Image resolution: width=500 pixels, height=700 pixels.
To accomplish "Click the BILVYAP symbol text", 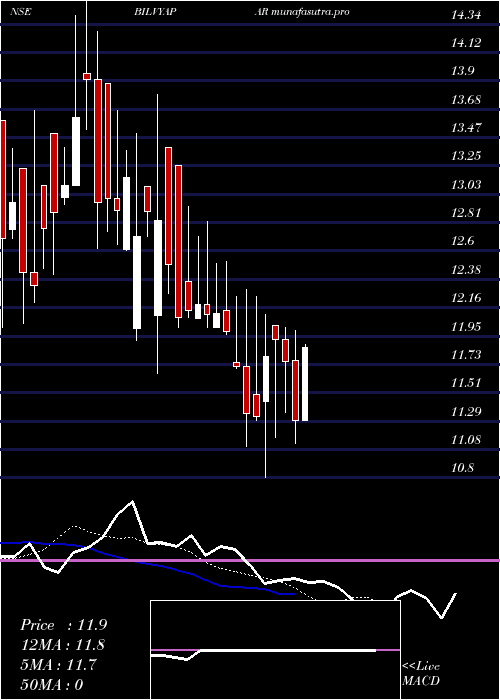I will coord(154,12).
